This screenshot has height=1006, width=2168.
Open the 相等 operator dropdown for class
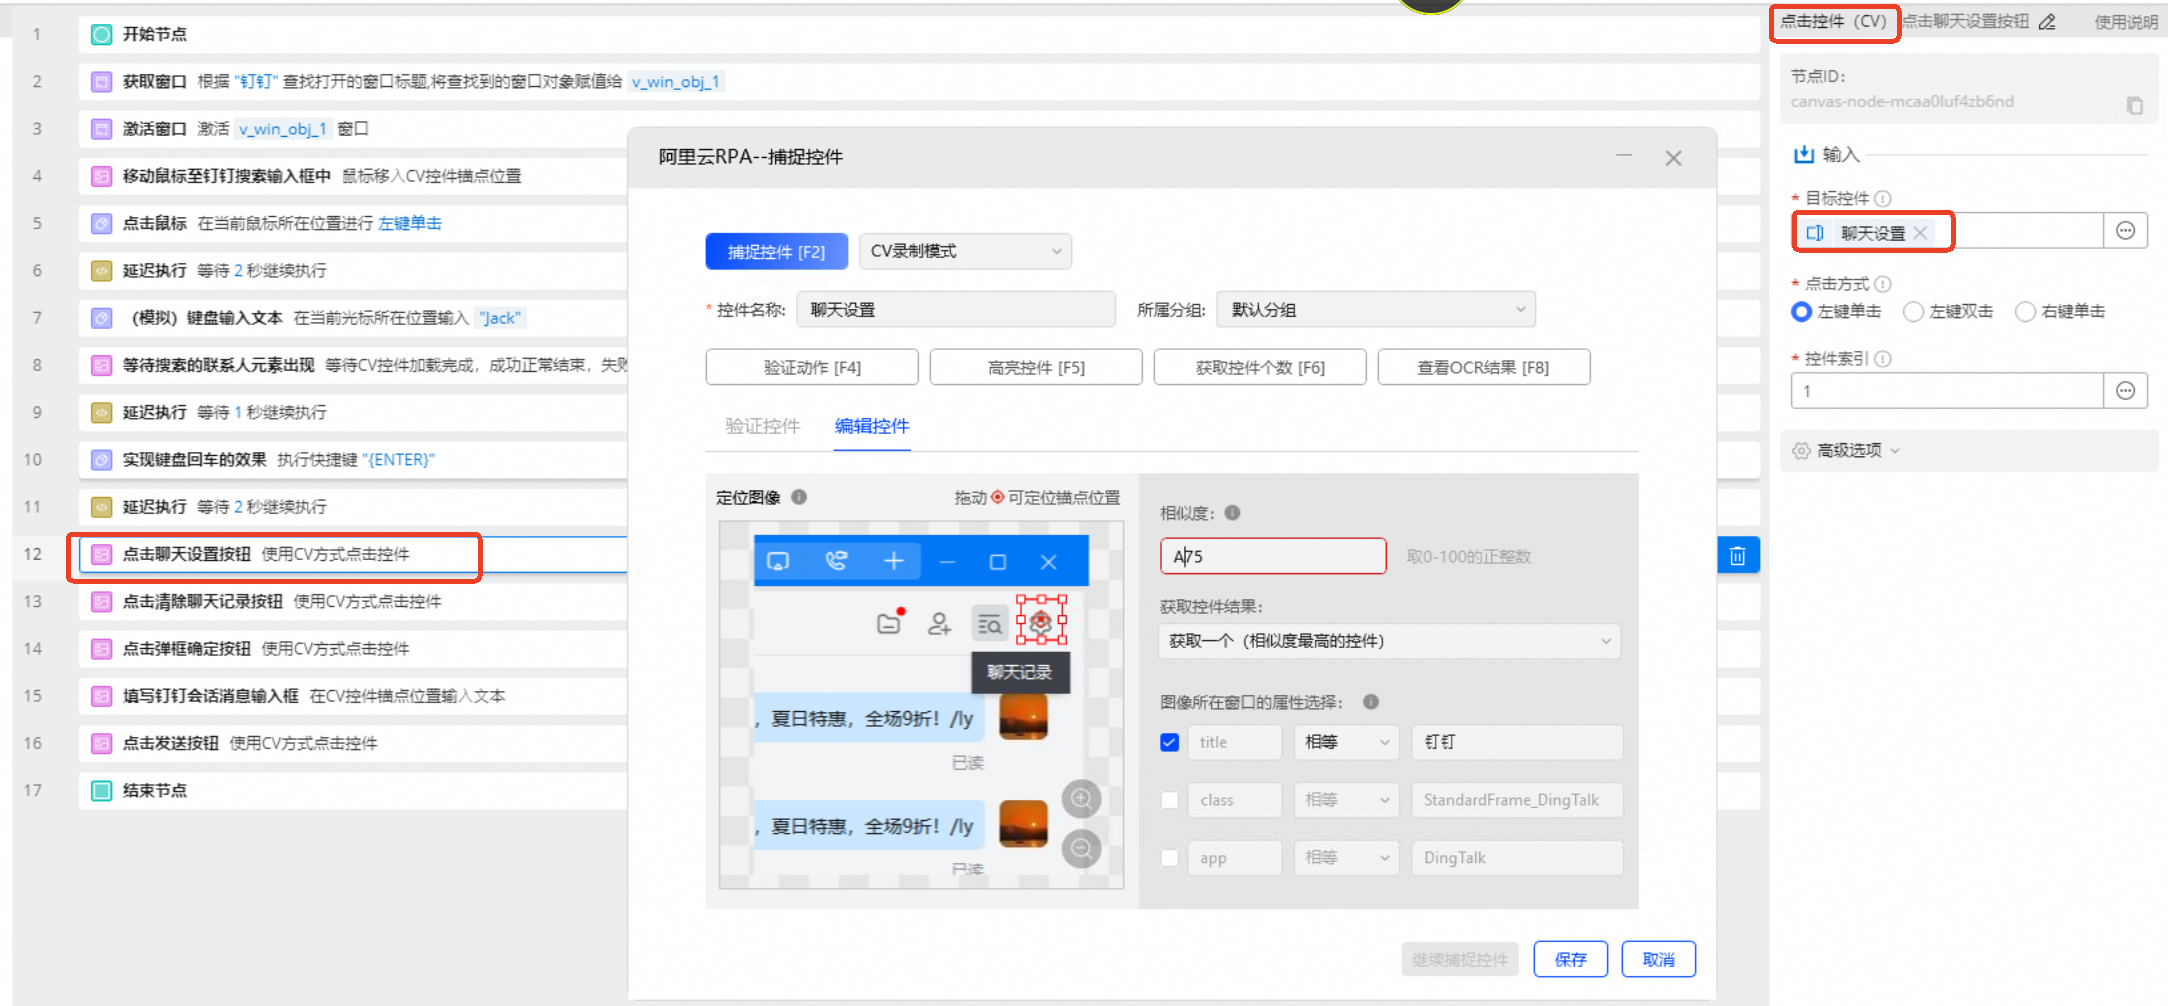click(1346, 800)
